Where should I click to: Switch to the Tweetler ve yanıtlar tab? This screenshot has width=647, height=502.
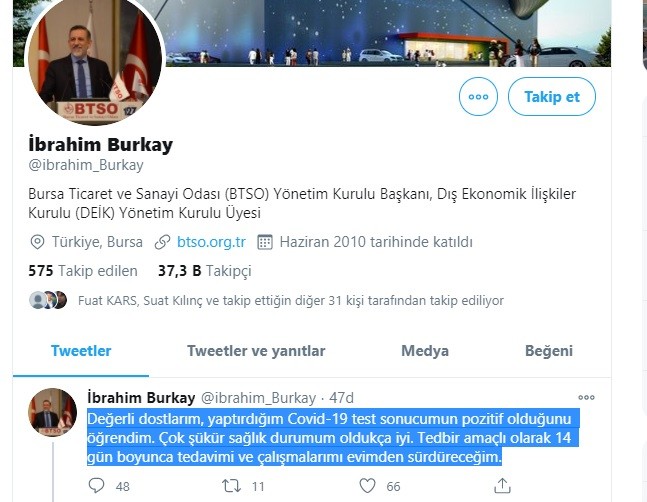pyautogui.click(x=256, y=351)
